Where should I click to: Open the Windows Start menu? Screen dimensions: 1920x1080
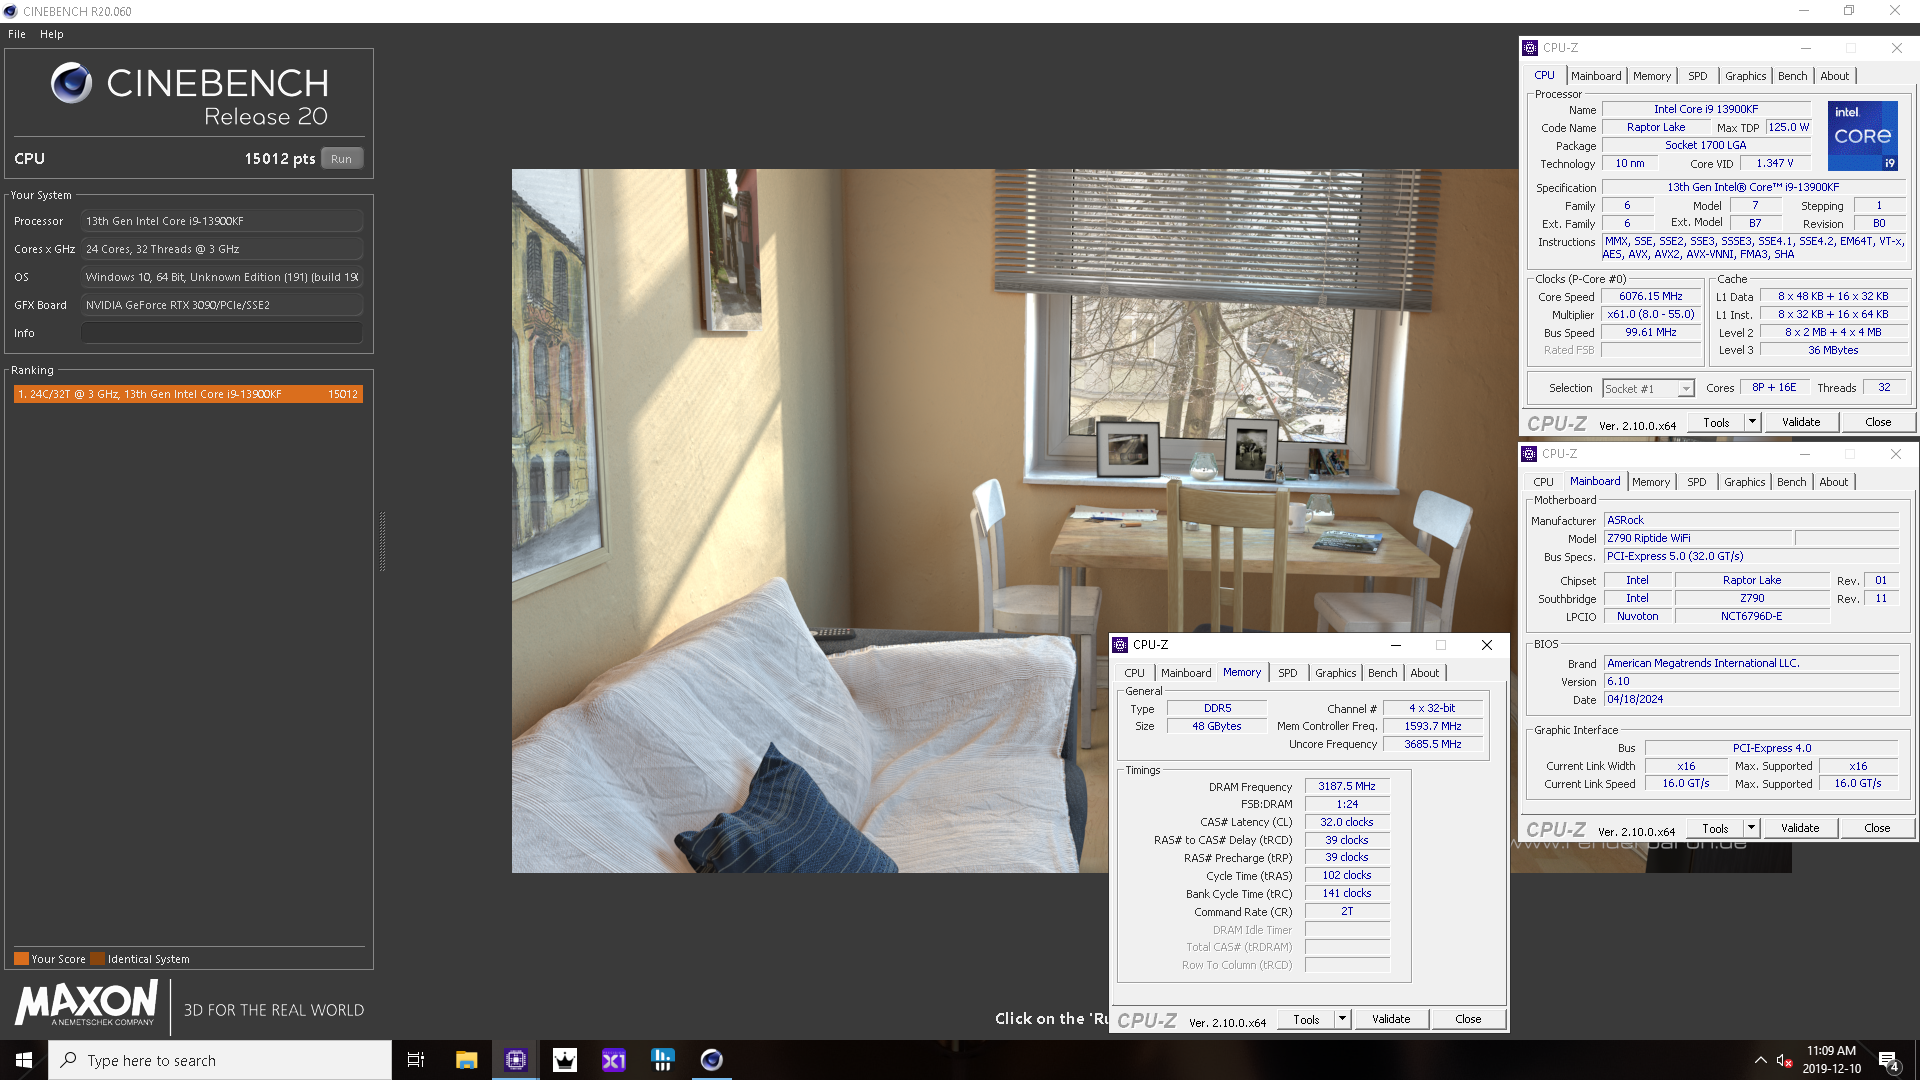click(x=24, y=1060)
